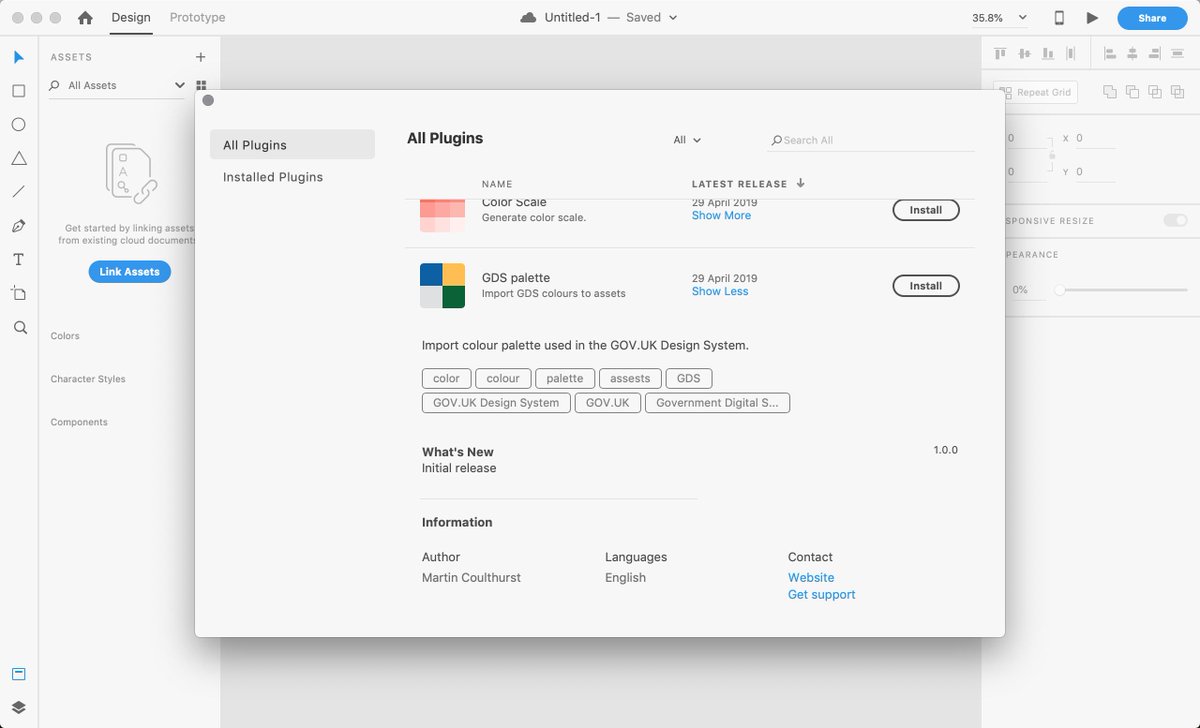
Task: Open the plugin Website link
Action: (811, 578)
